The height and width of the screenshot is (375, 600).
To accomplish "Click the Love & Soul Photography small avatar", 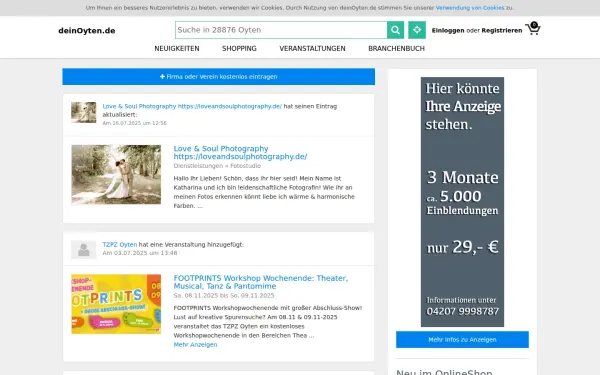I will coord(83,112).
